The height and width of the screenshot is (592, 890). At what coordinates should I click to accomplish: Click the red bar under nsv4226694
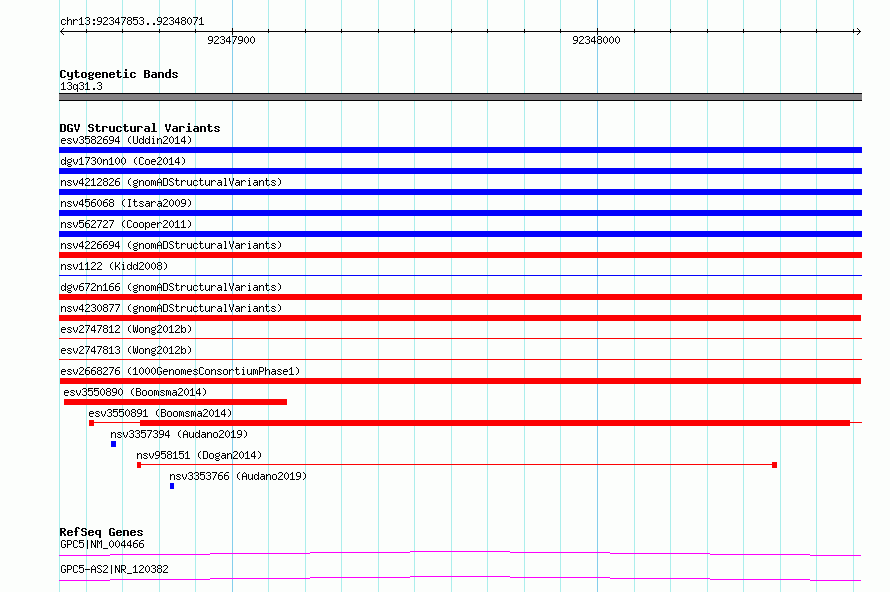click(460, 255)
